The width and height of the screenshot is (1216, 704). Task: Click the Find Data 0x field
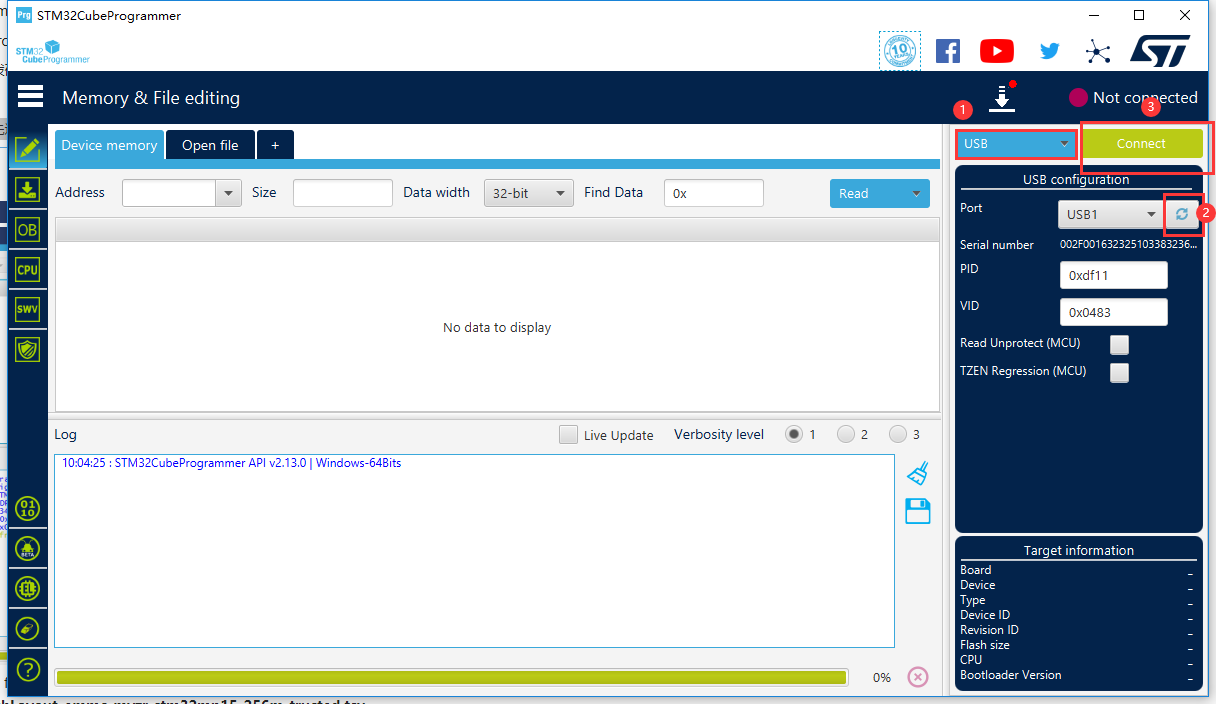[x=714, y=193]
